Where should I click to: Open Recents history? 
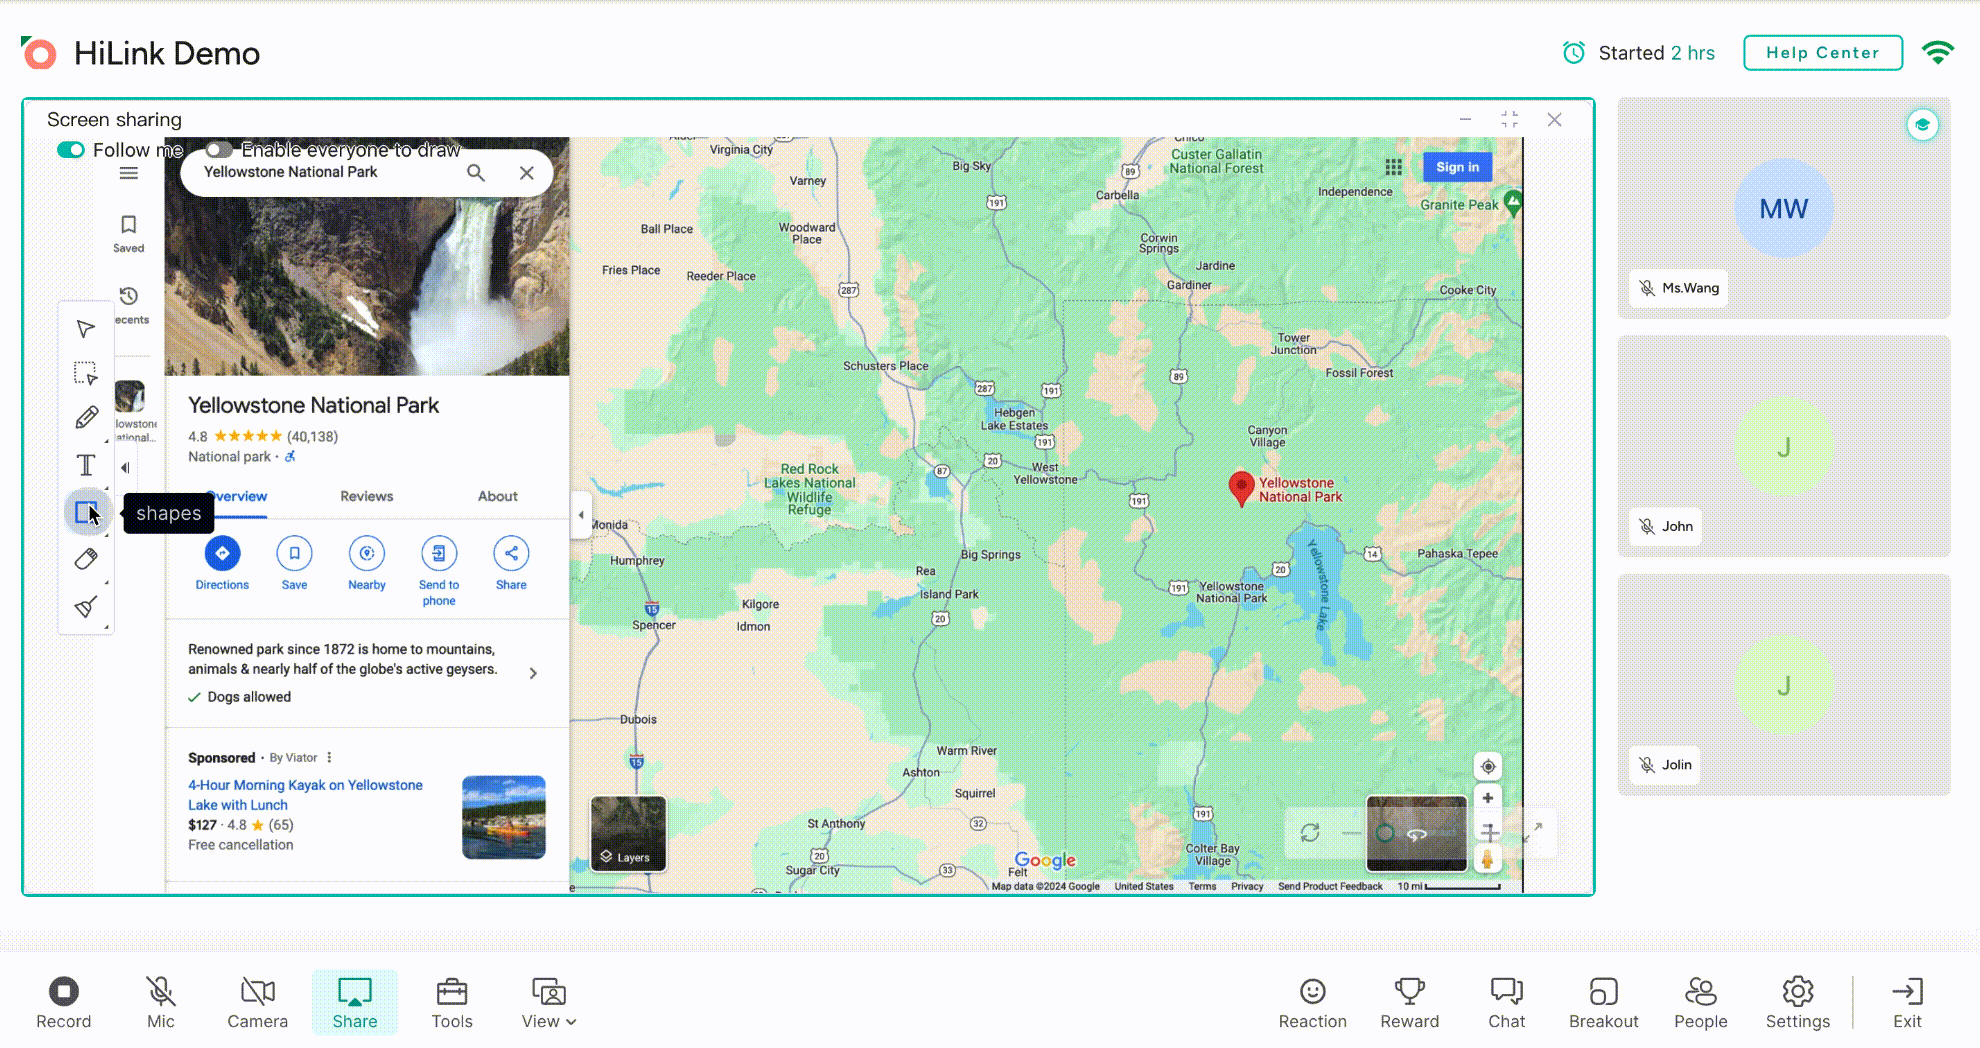click(x=129, y=305)
